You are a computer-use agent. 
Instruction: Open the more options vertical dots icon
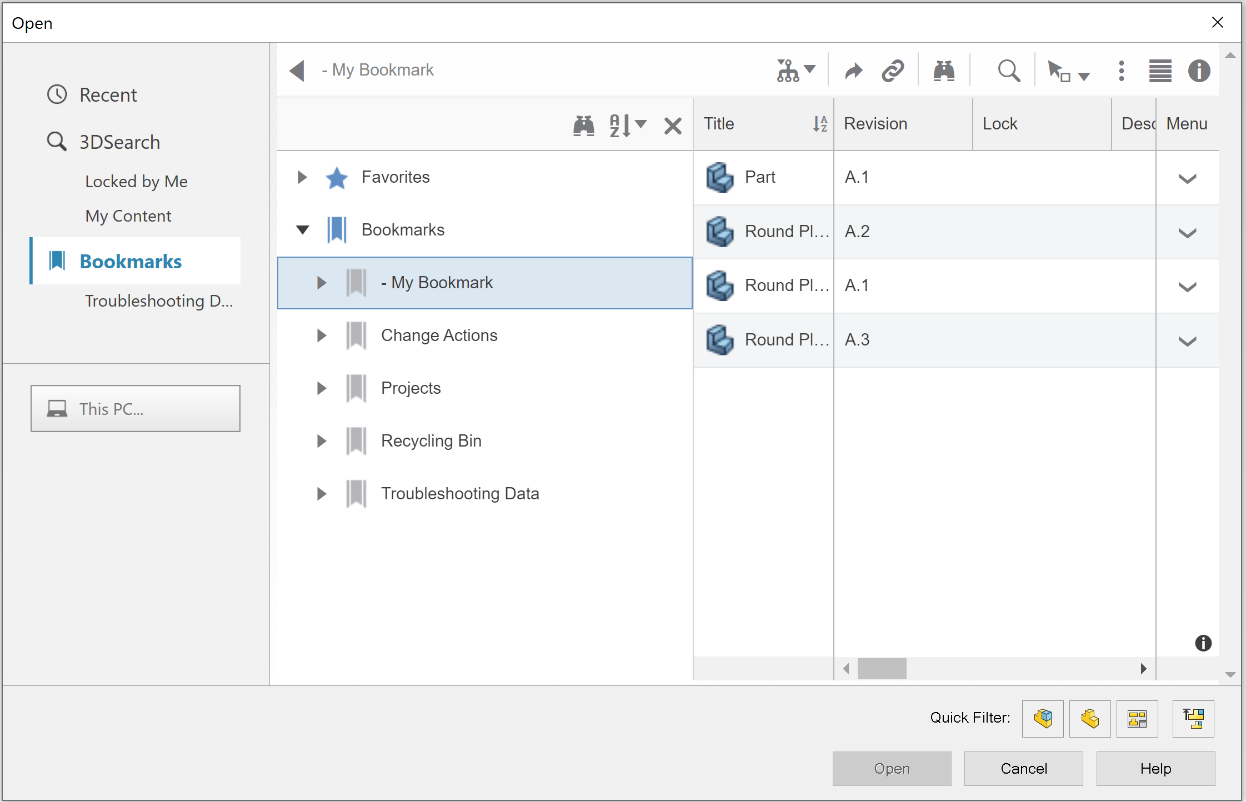[1121, 70]
